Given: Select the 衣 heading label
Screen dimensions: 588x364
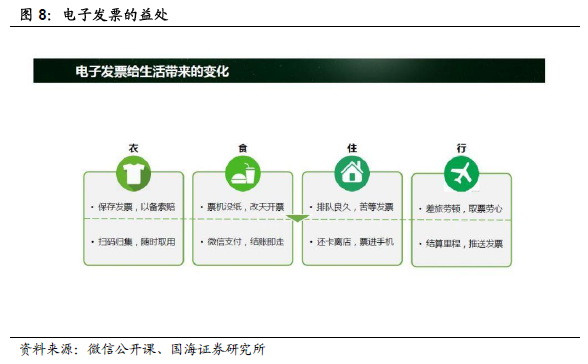Looking at the screenshot, I should click(134, 148).
